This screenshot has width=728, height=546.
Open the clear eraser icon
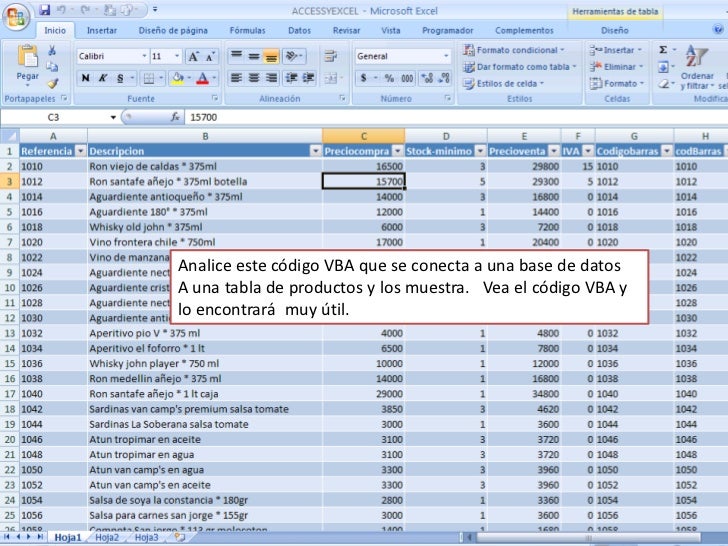663,84
